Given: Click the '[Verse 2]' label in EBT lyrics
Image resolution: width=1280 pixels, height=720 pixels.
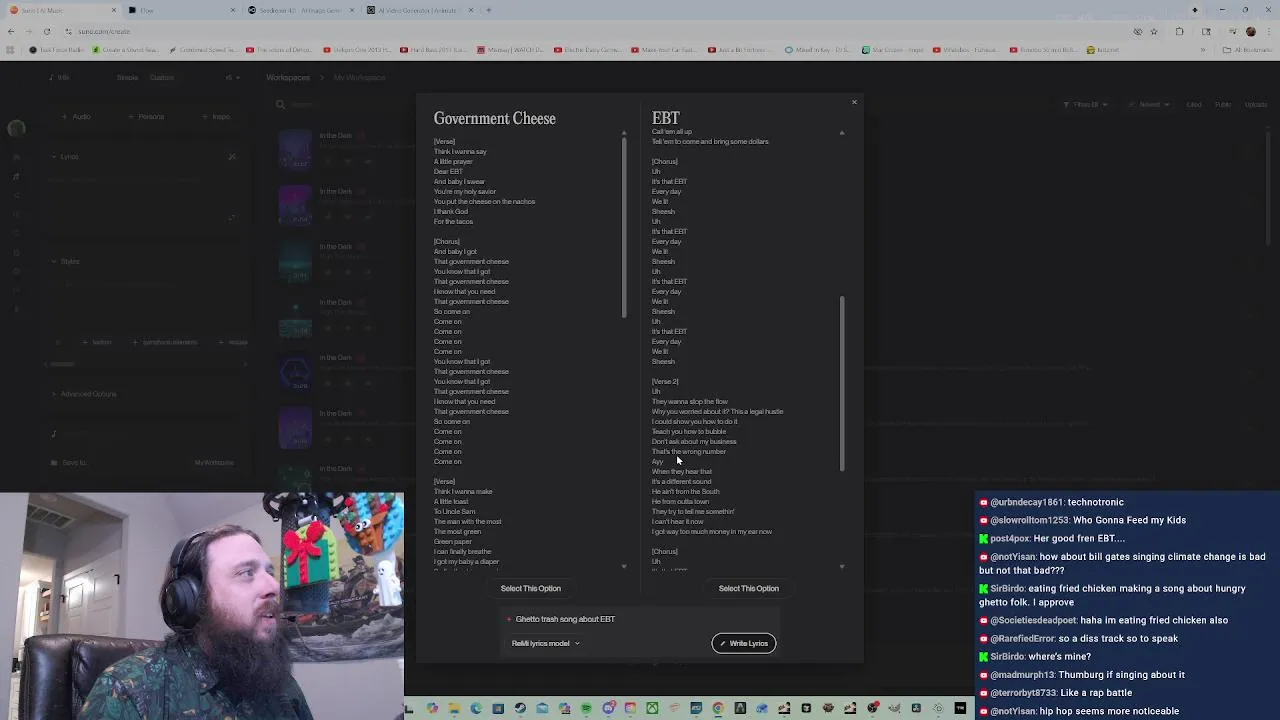Looking at the screenshot, I should (665, 381).
